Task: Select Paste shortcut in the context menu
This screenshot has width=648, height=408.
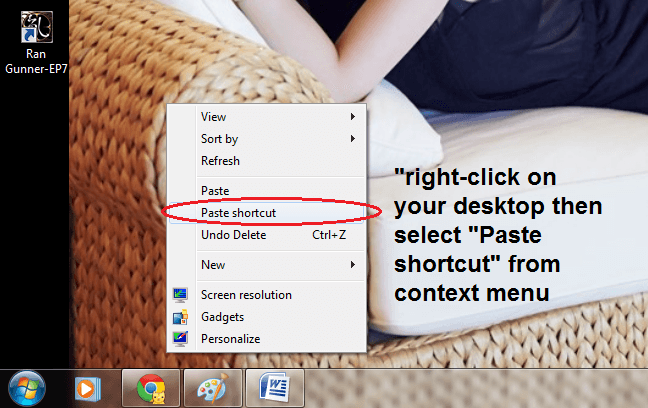Action: coord(266,212)
